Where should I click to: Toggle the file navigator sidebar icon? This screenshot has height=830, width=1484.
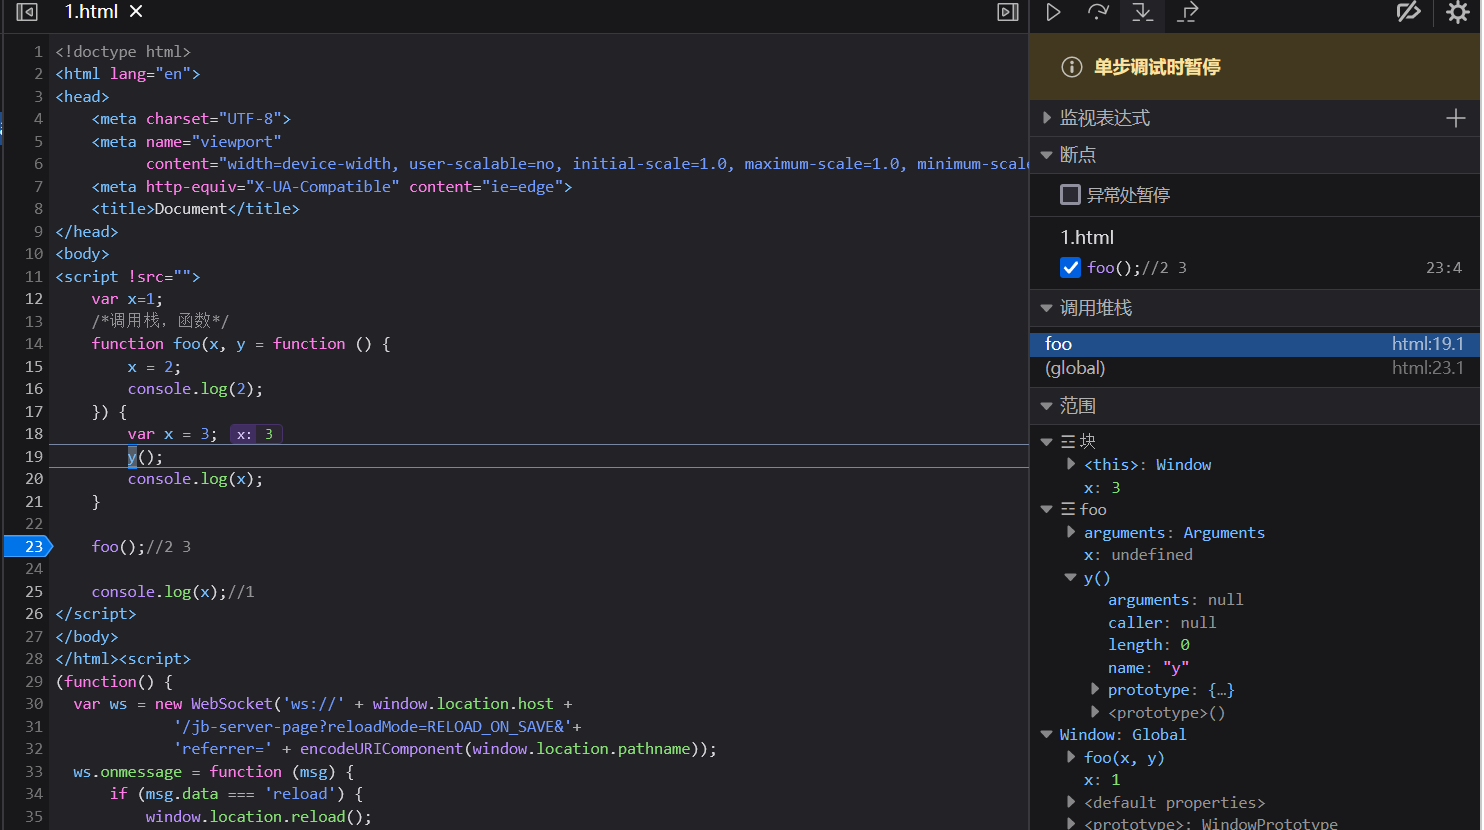(27, 12)
